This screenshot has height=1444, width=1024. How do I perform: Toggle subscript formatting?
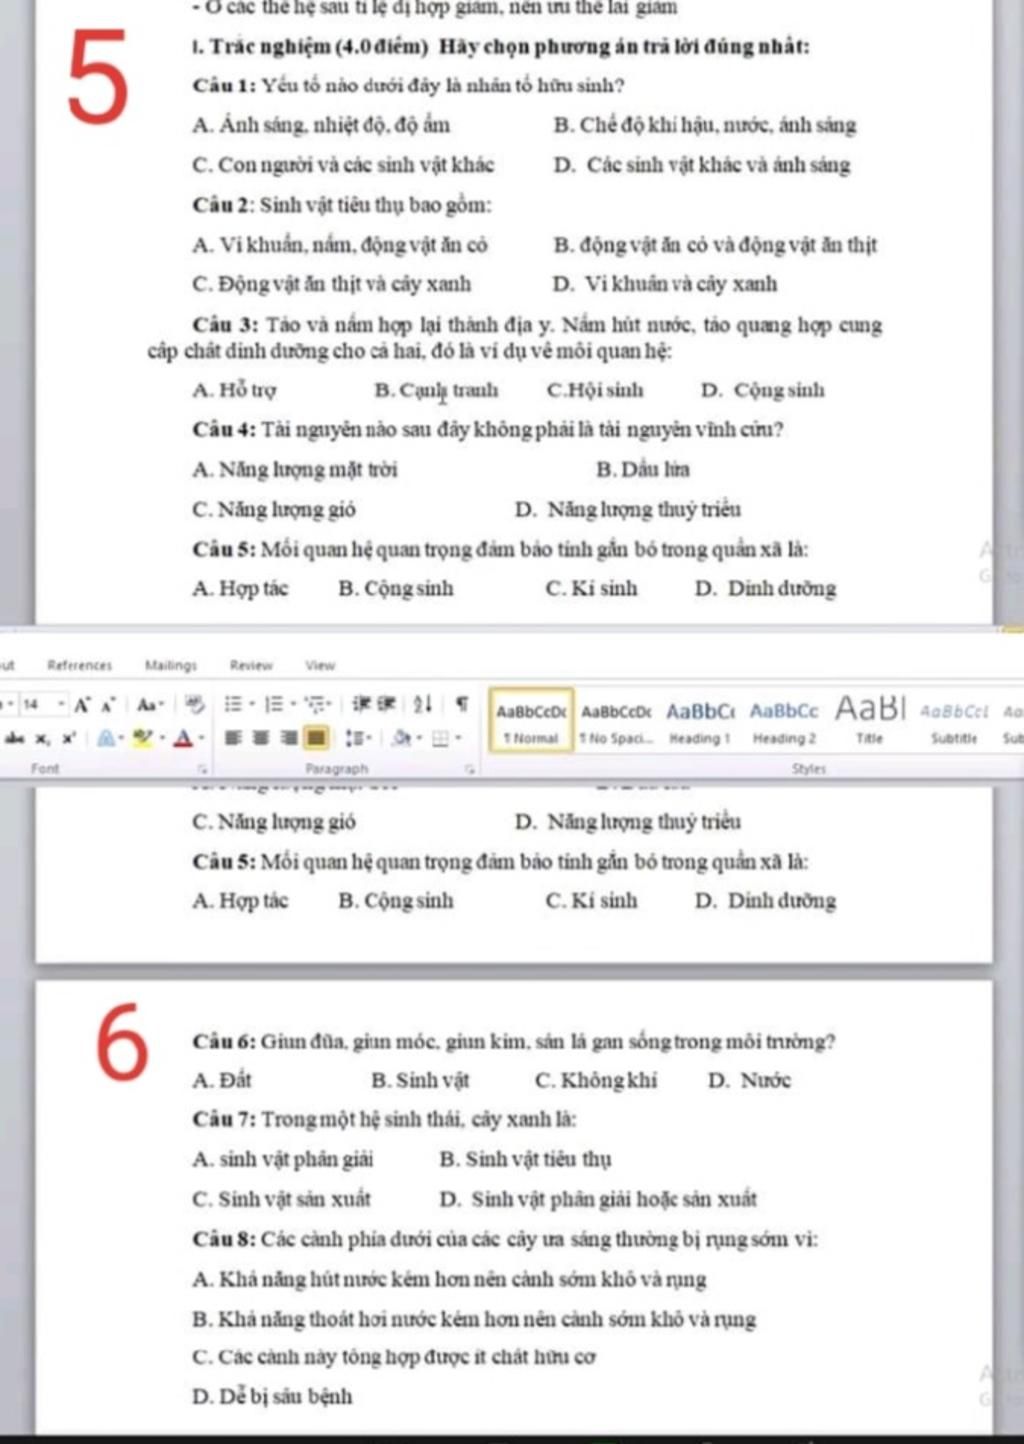pyautogui.click(x=42, y=739)
